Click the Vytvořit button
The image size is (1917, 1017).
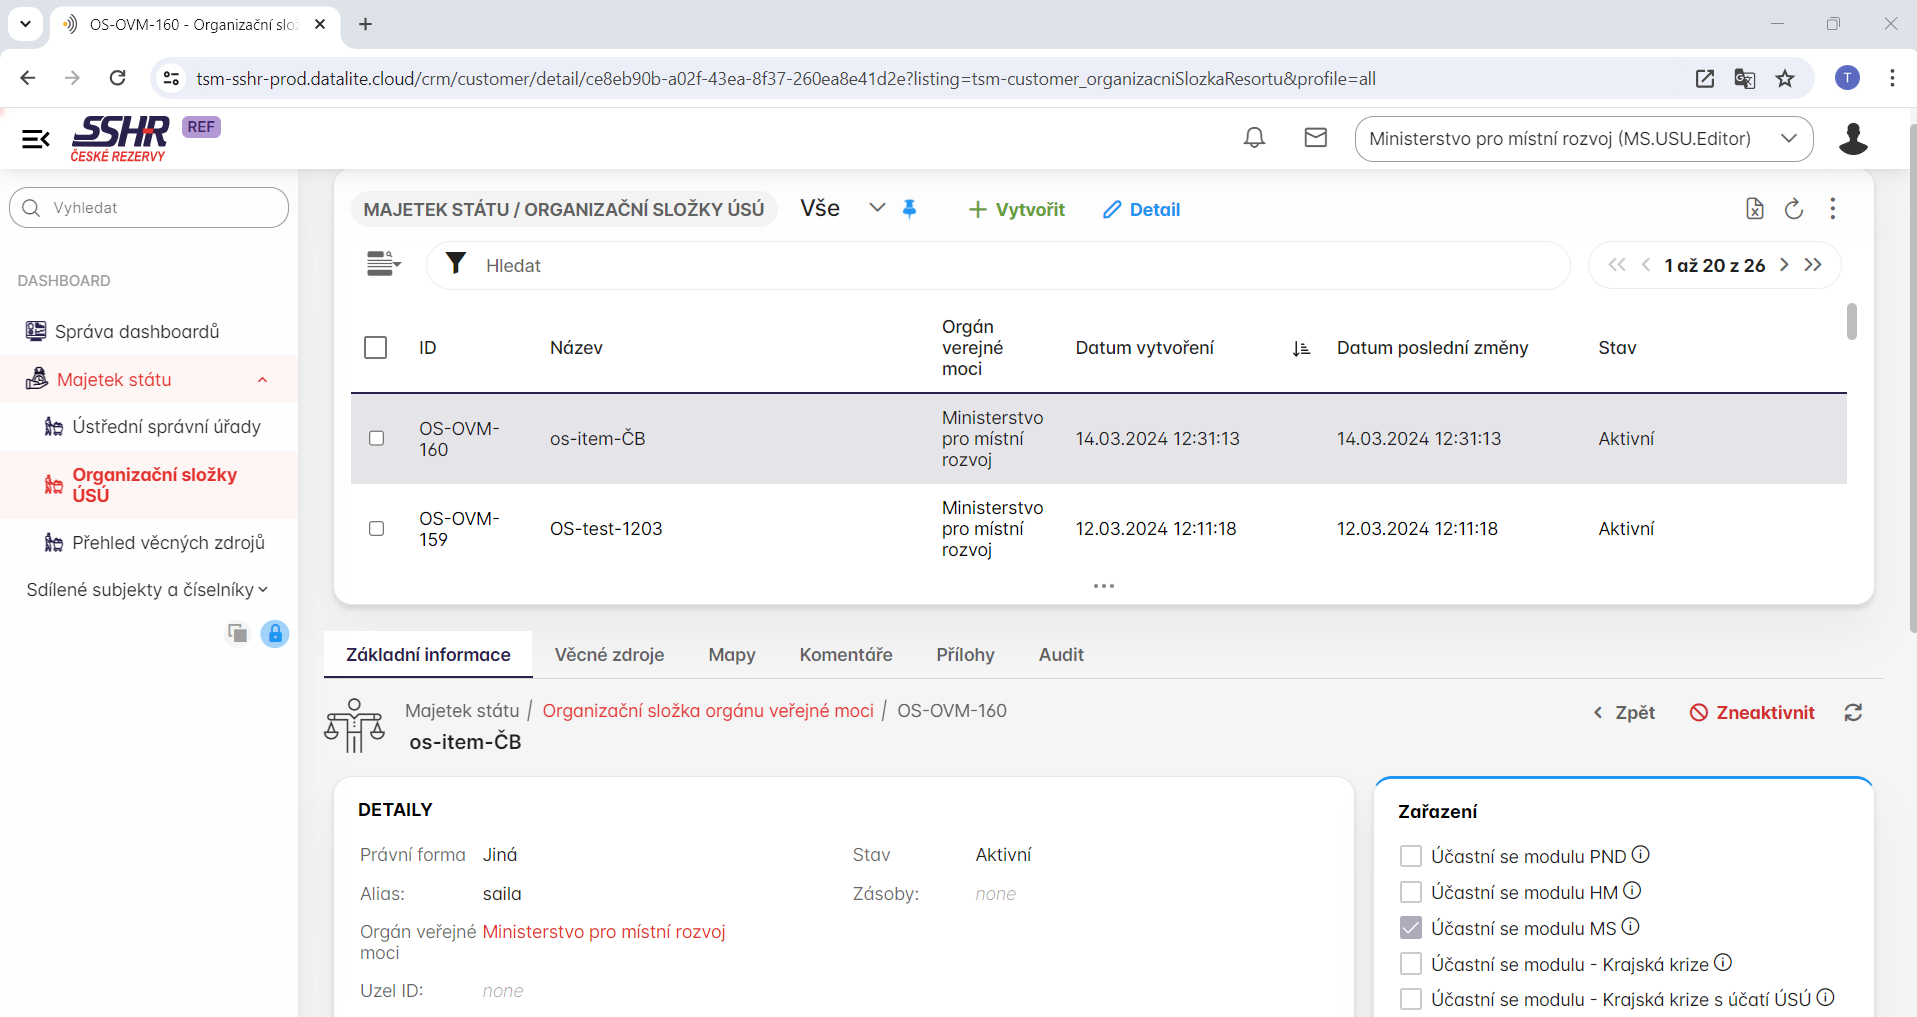[1016, 210]
